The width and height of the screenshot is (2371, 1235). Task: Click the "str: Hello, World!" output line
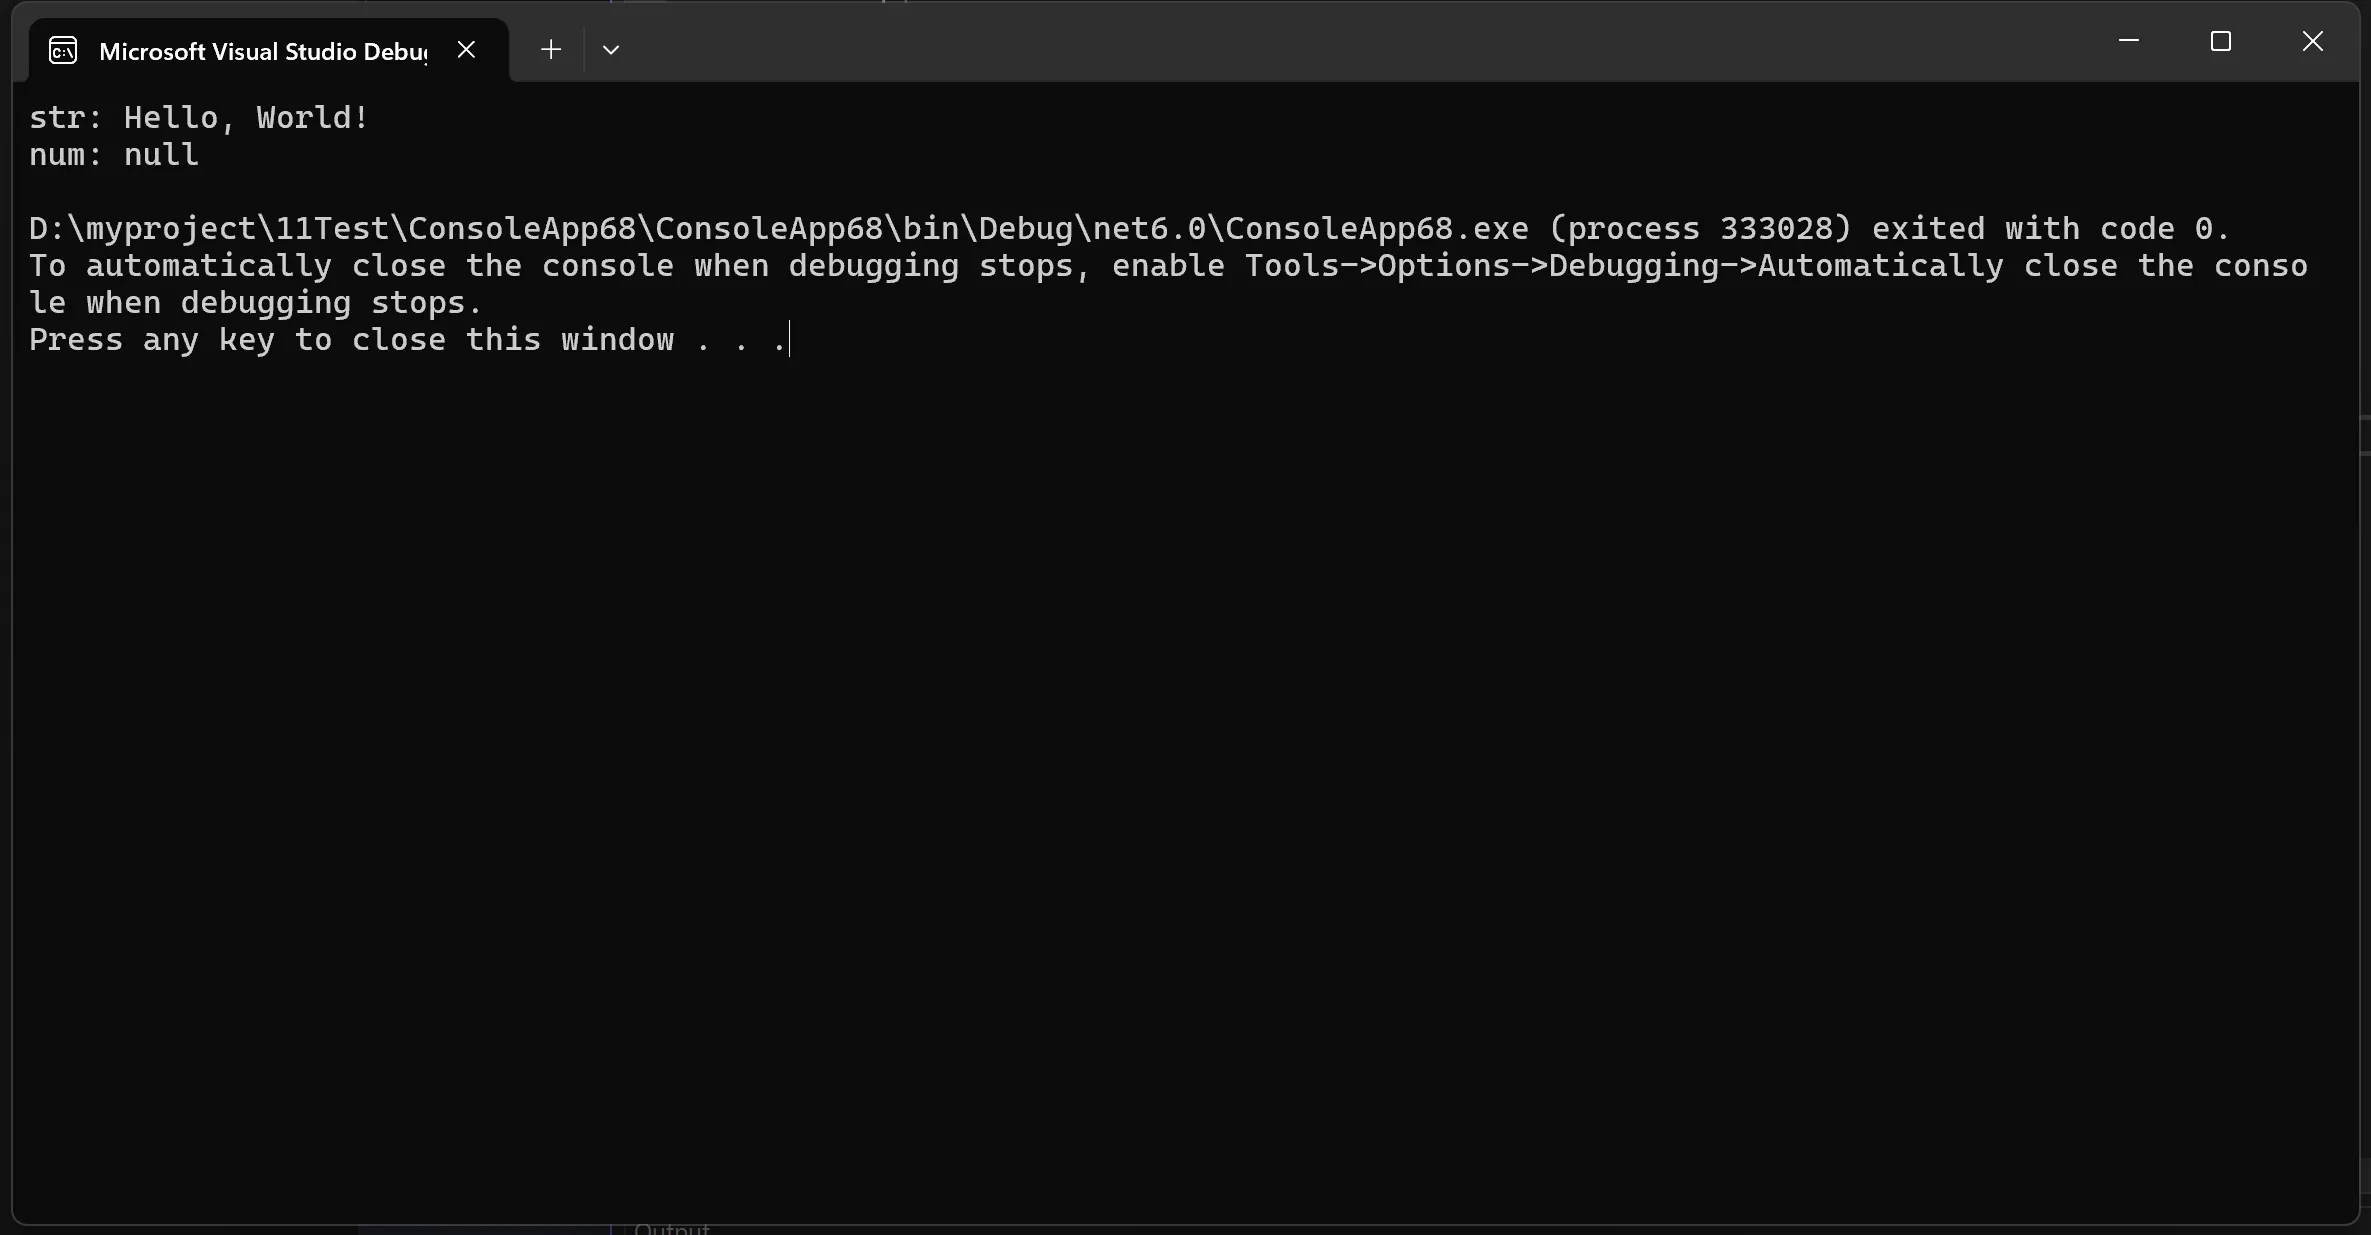coord(199,118)
